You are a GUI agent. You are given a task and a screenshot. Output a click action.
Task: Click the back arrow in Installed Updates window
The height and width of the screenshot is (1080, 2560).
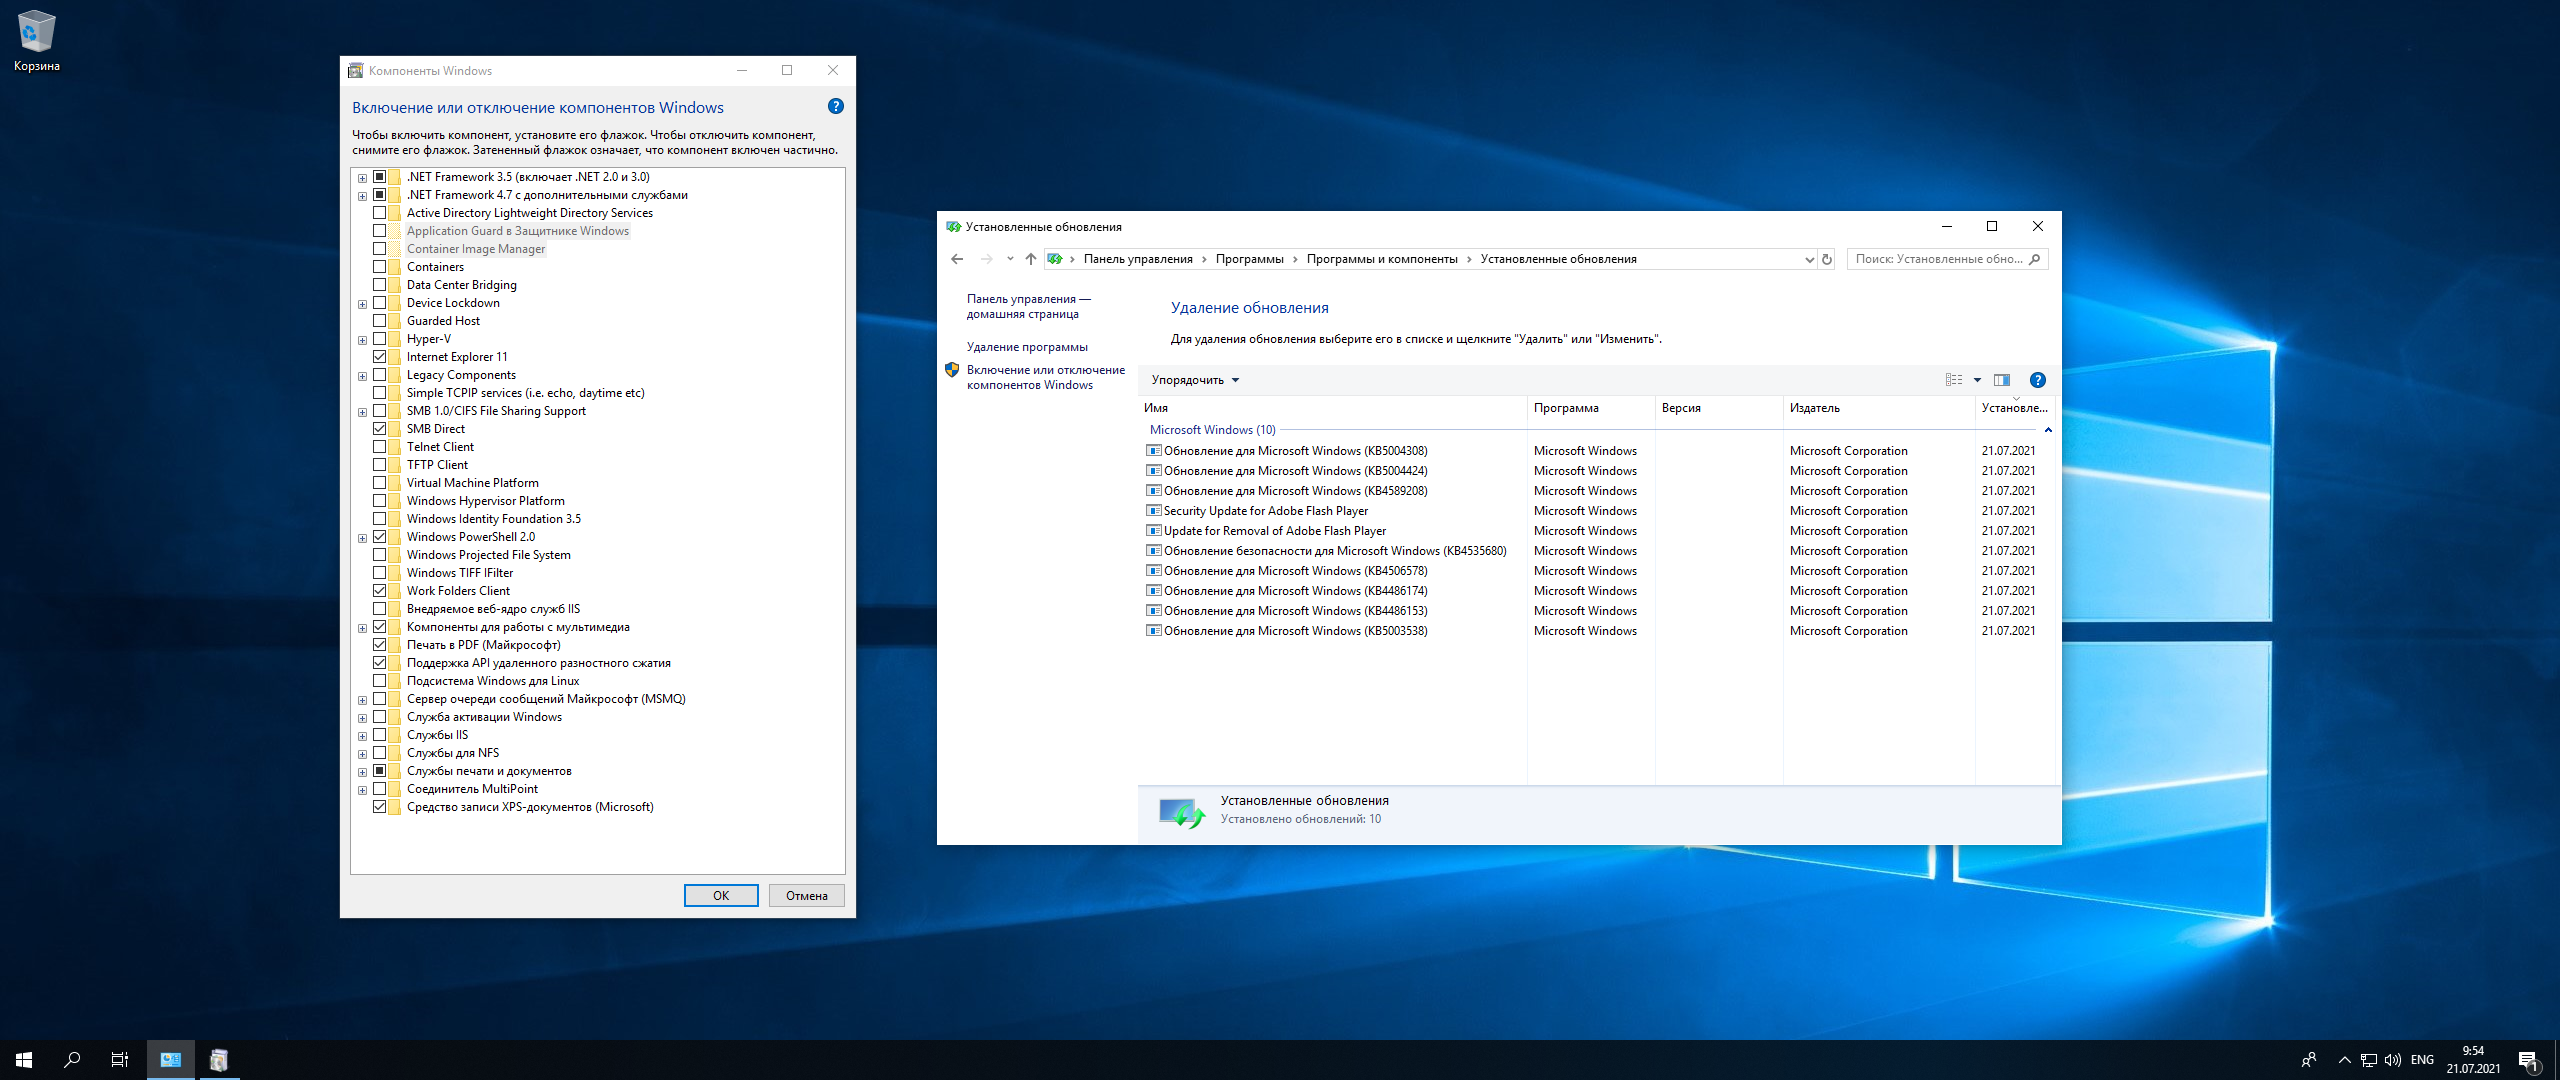[x=957, y=259]
